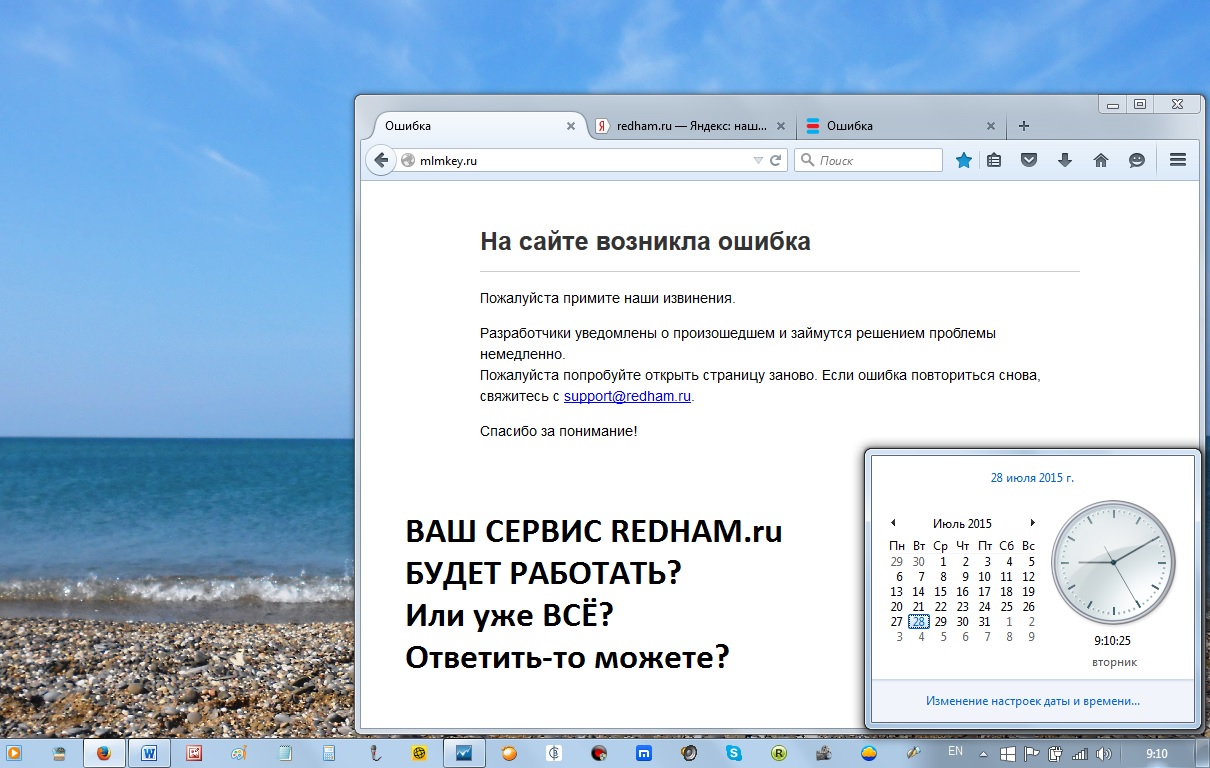
Task: Go to previous month in calendar
Action: [893, 523]
